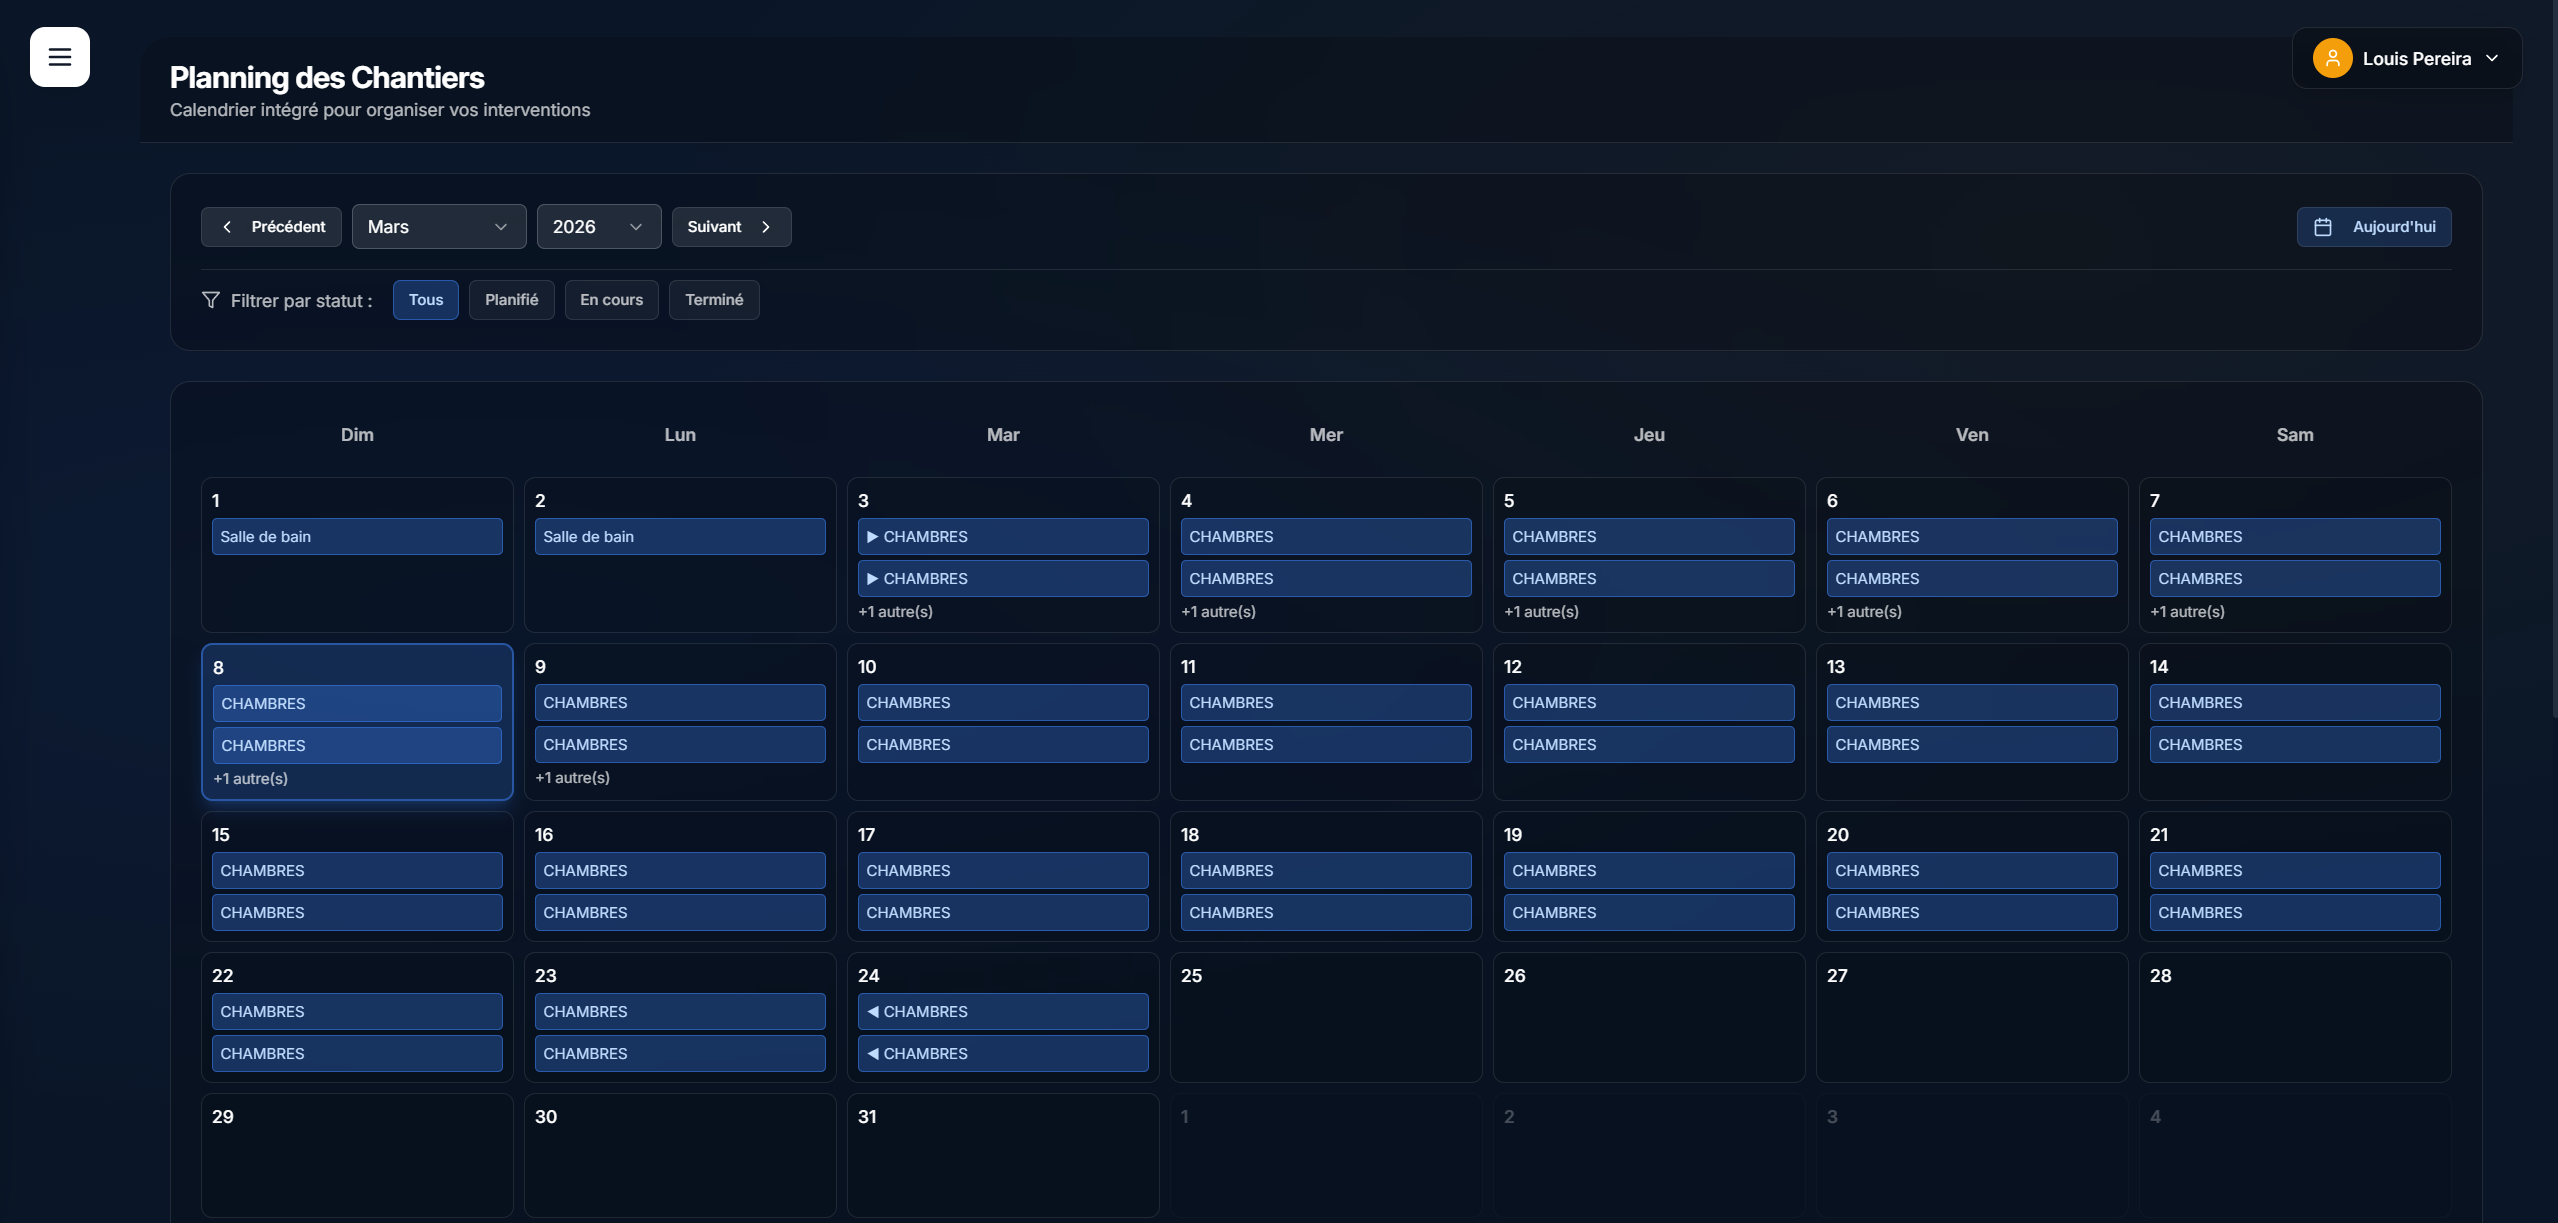Image resolution: width=2558 pixels, height=1223 pixels.
Task: Filter by En cours status
Action: [611, 300]
